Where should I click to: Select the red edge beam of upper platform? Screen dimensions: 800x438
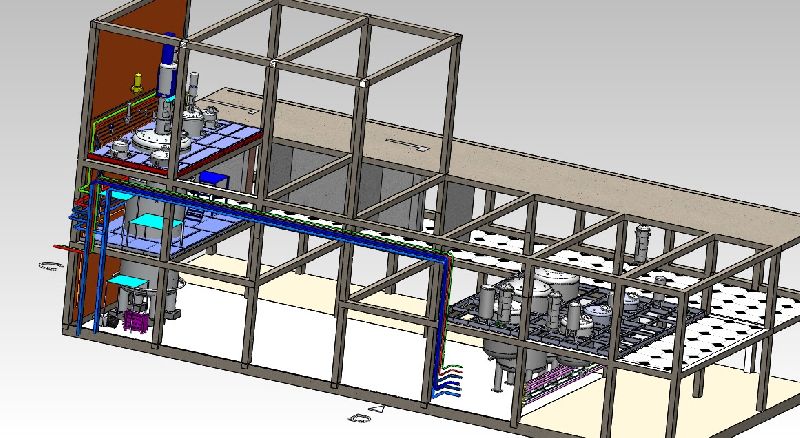(x=128, y=164)
